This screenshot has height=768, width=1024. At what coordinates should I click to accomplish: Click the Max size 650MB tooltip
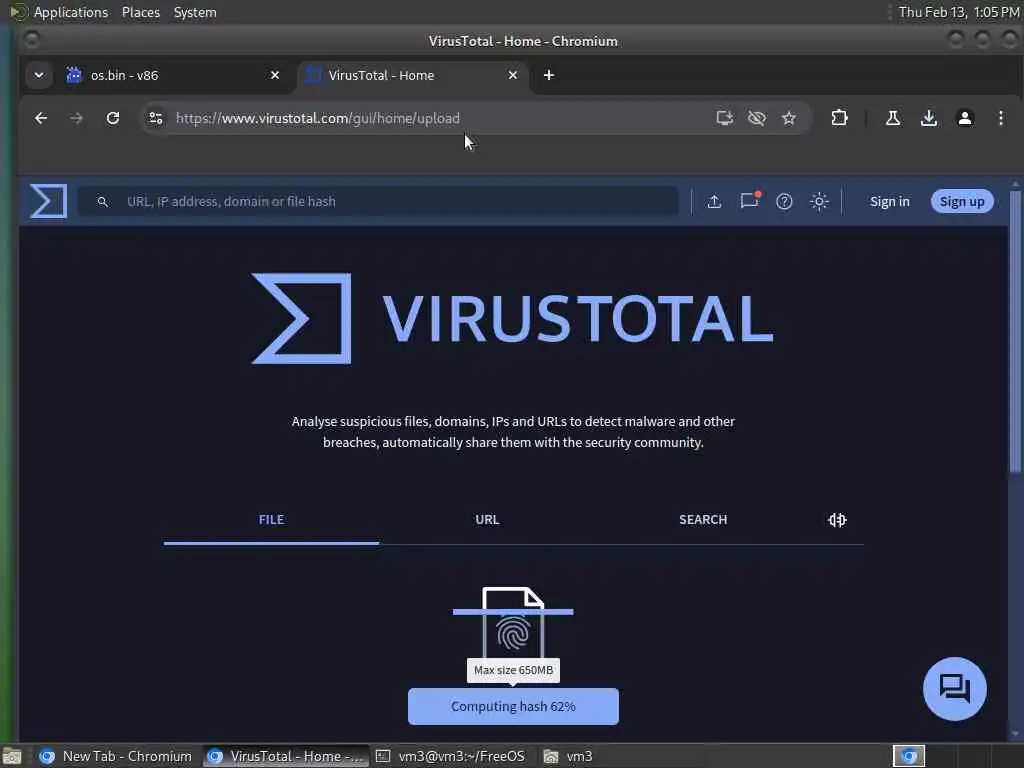[513, 670]
